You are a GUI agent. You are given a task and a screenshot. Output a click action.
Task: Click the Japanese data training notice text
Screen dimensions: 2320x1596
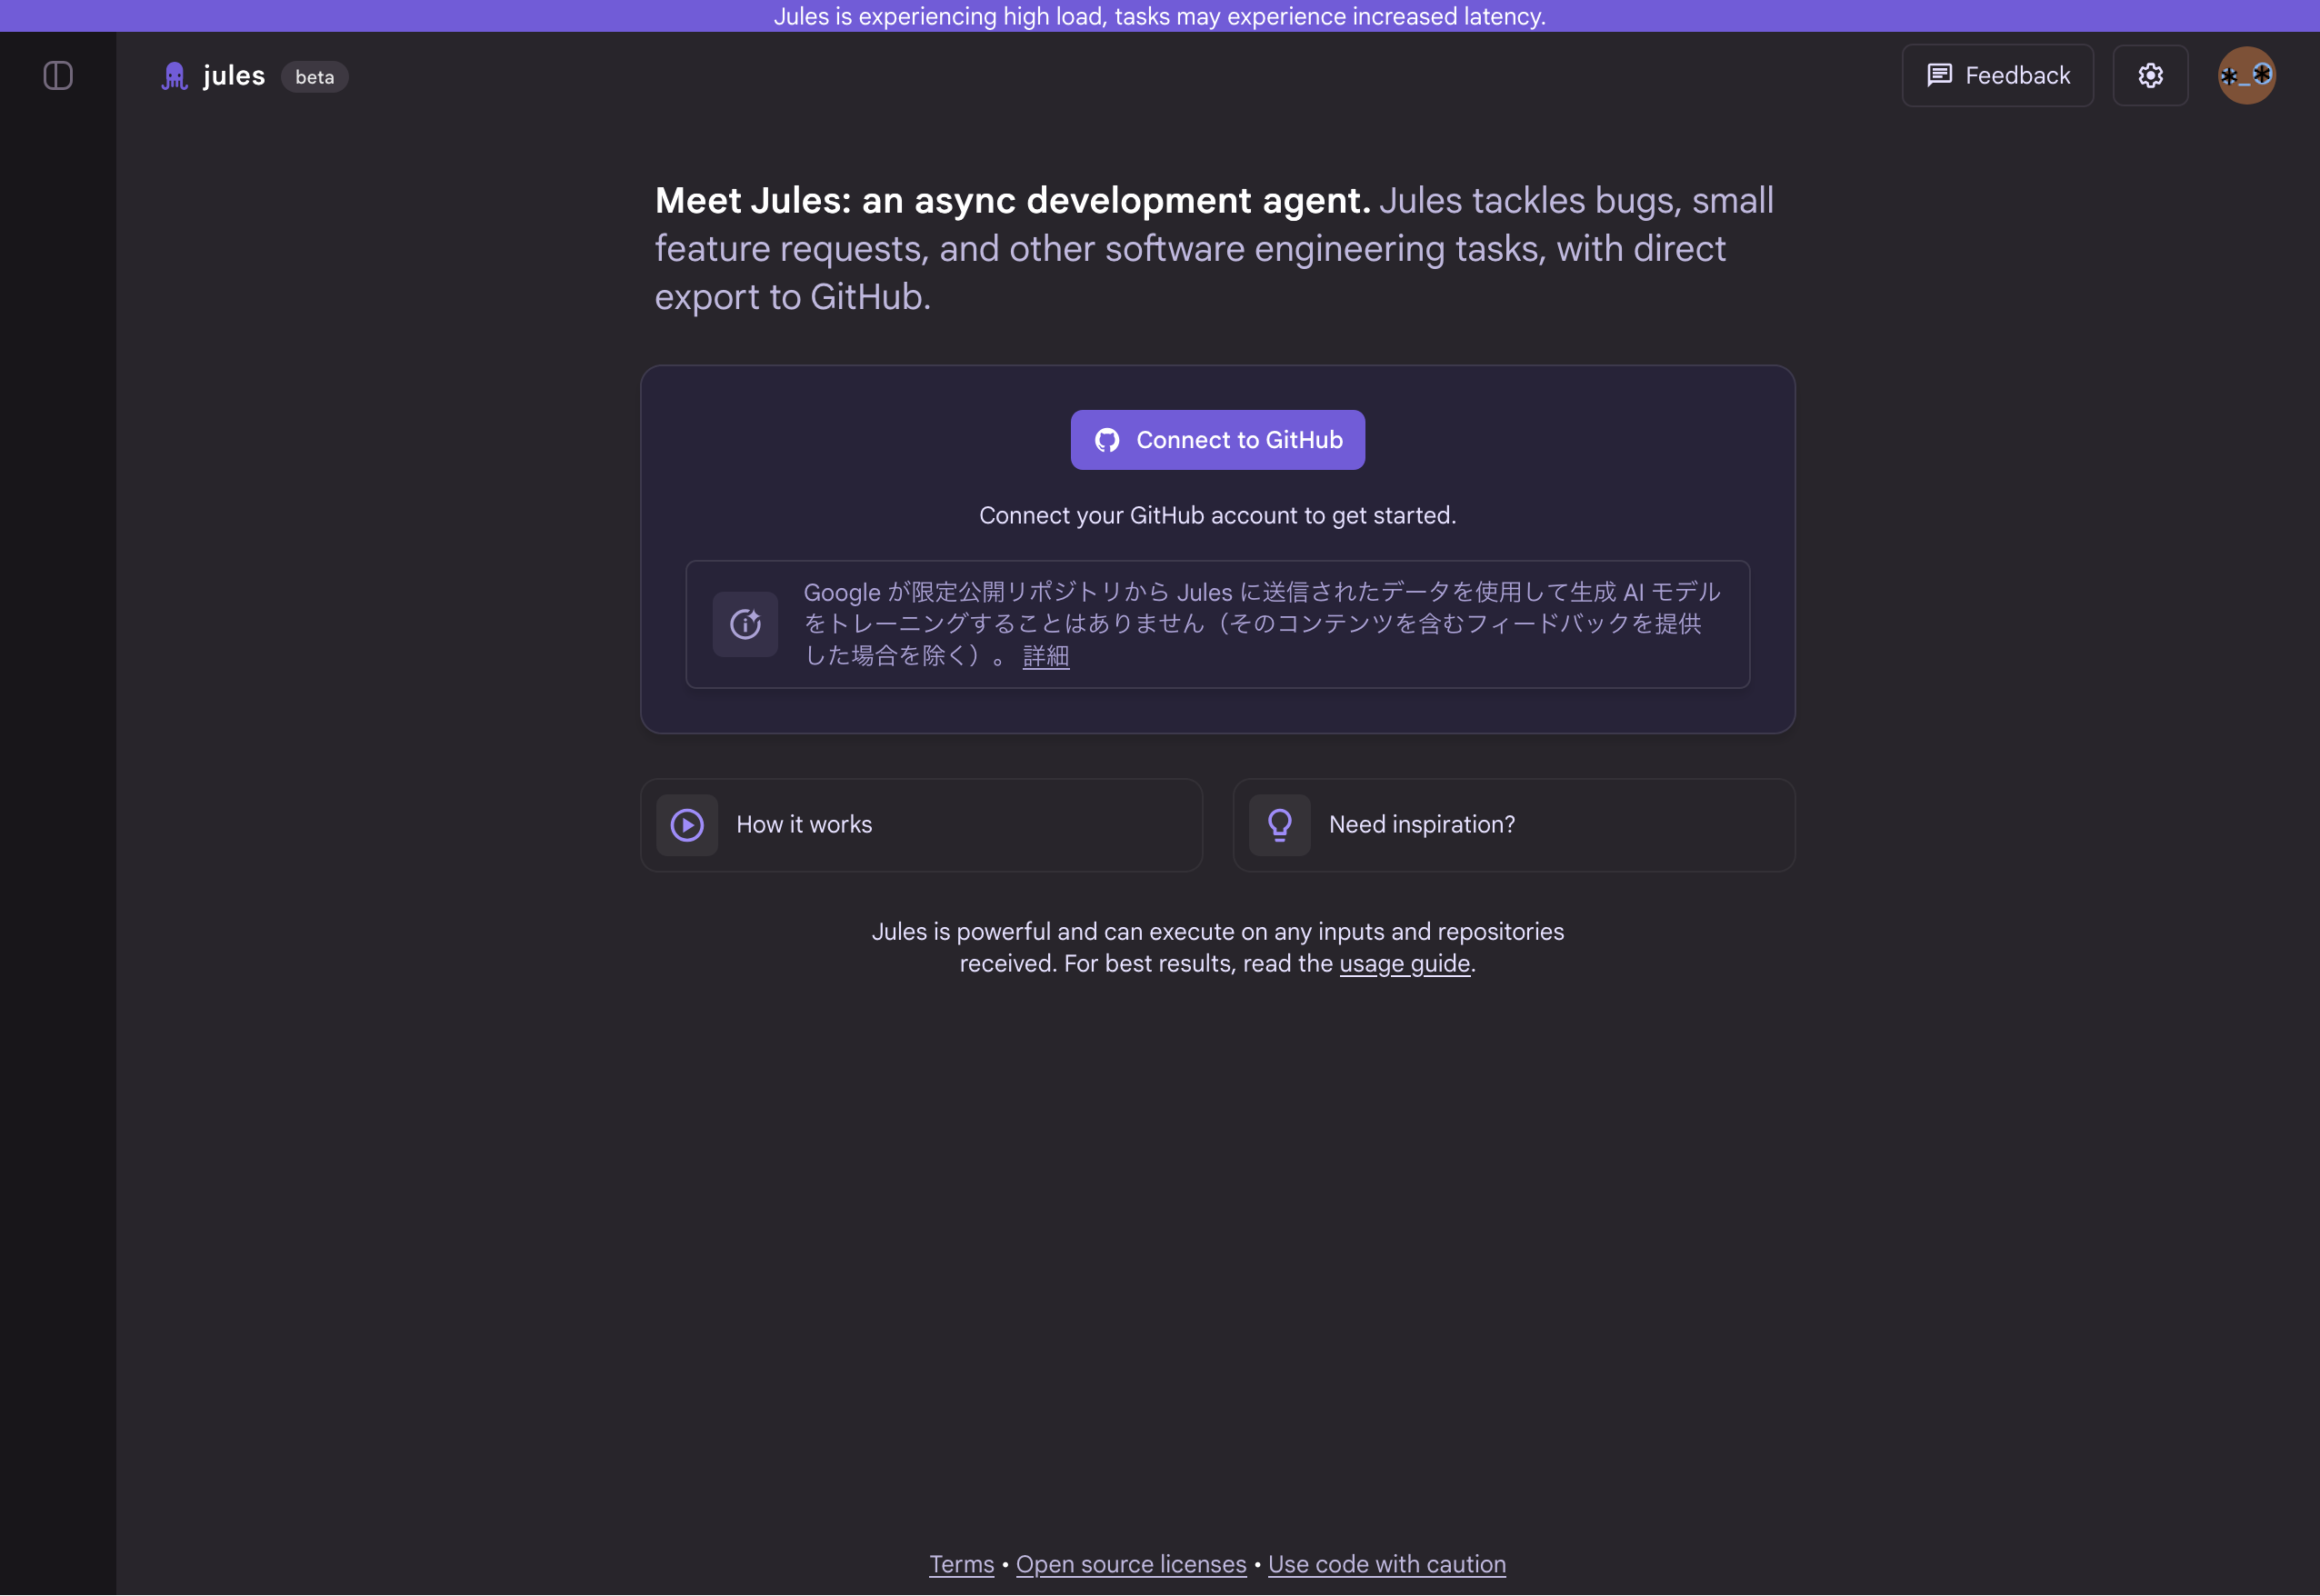[1262, 624]
